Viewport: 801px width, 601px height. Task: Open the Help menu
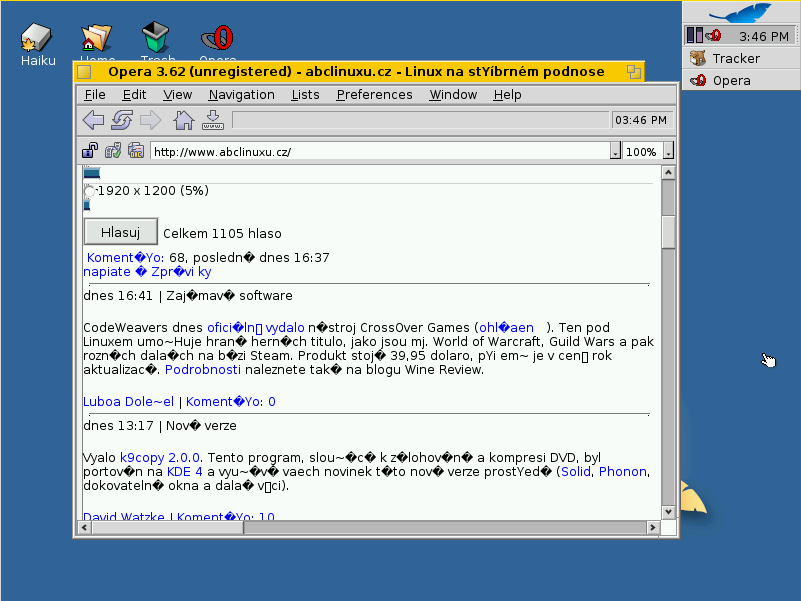click(507, 95)
